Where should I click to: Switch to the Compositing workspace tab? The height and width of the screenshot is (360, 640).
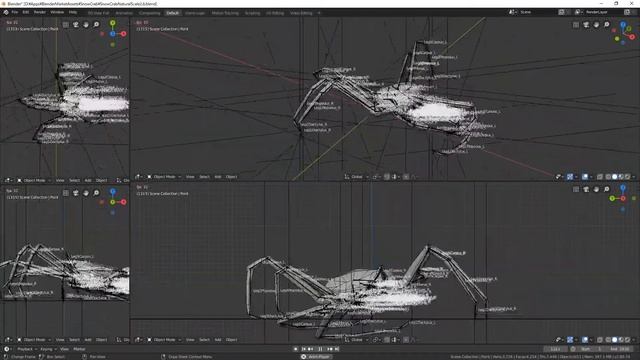coord(149,13)
